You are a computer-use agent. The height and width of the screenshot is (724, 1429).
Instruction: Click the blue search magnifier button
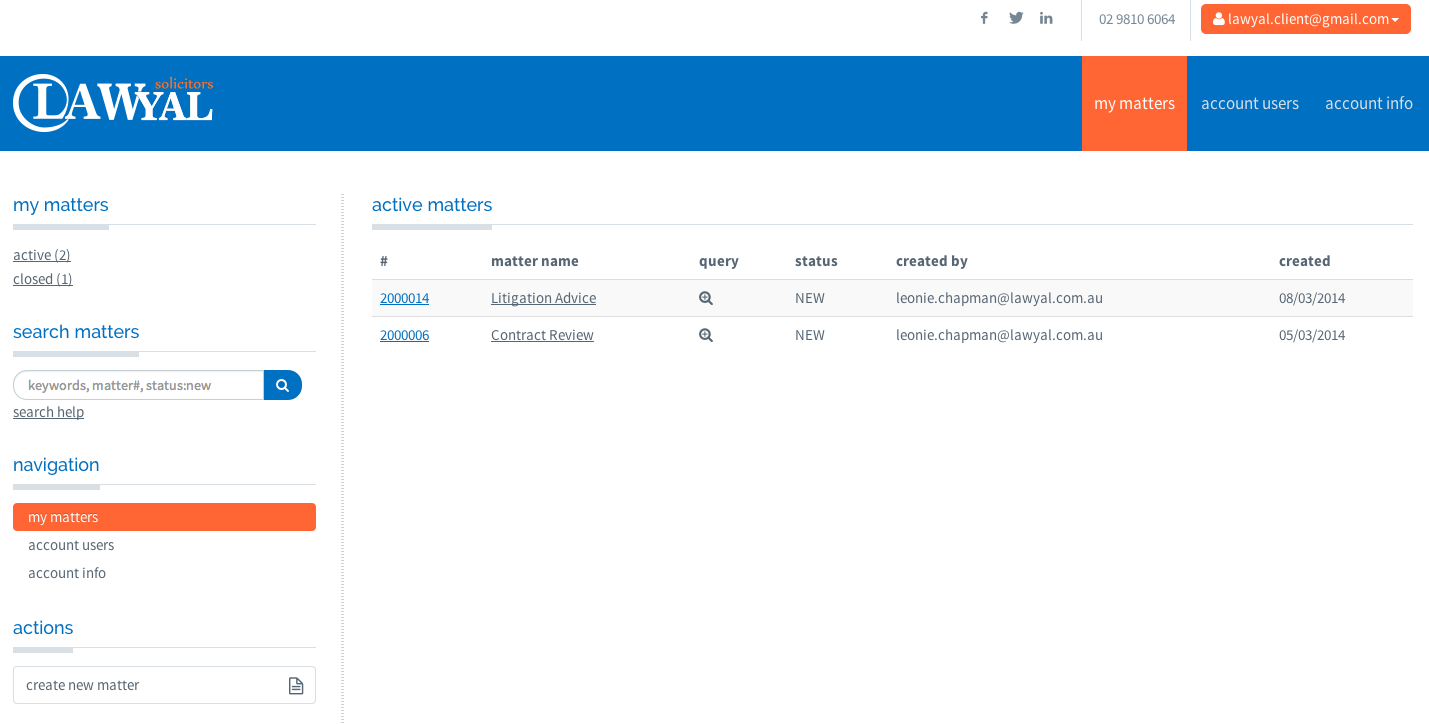(283, 385)
